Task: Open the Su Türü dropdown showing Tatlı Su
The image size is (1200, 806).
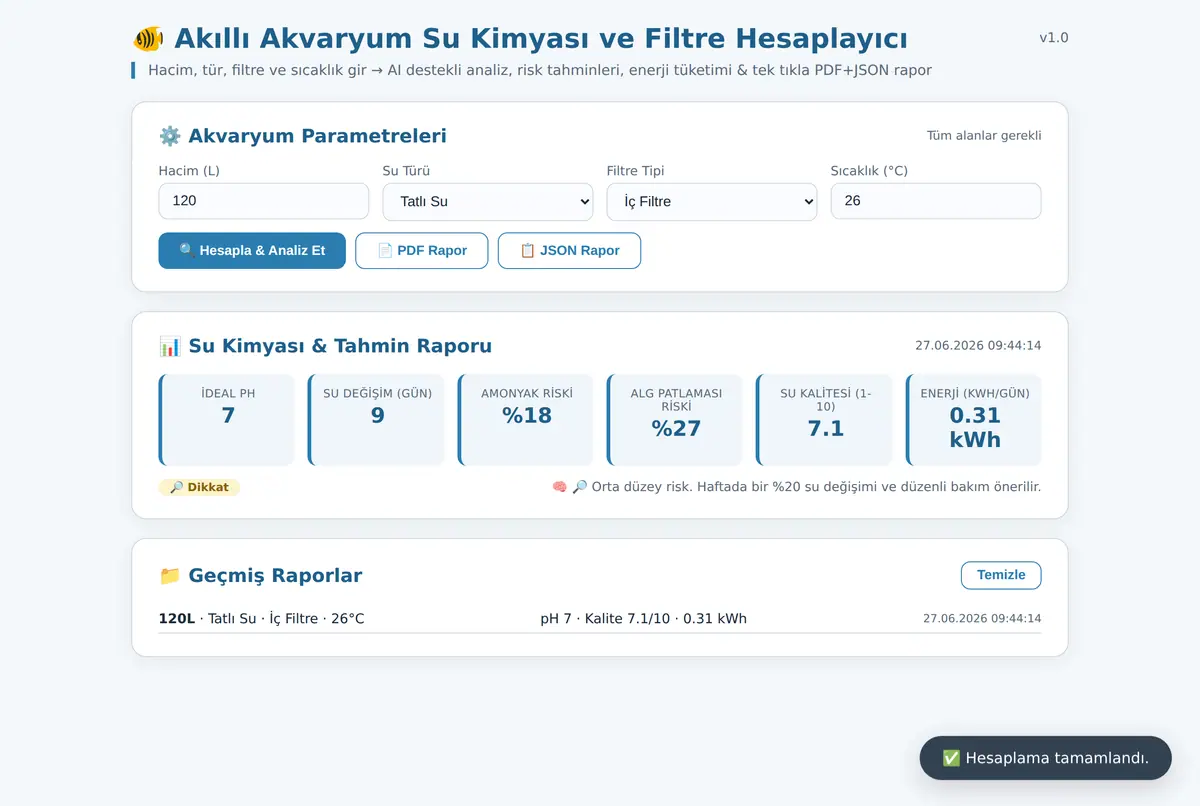Action: [x=488, y=201]
